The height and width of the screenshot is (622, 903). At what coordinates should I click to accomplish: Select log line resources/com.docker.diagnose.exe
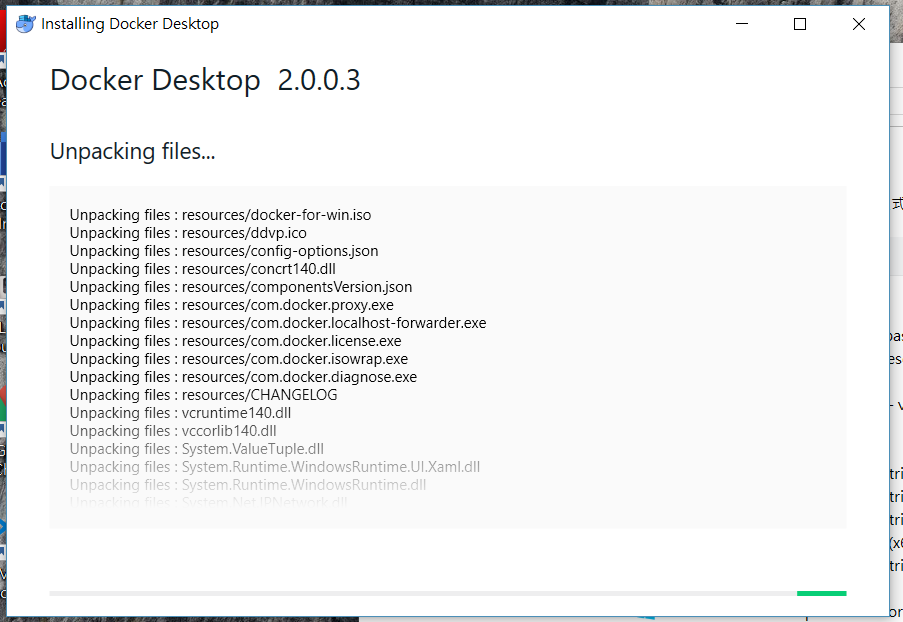pyautogui.click(x=243, y=377)
